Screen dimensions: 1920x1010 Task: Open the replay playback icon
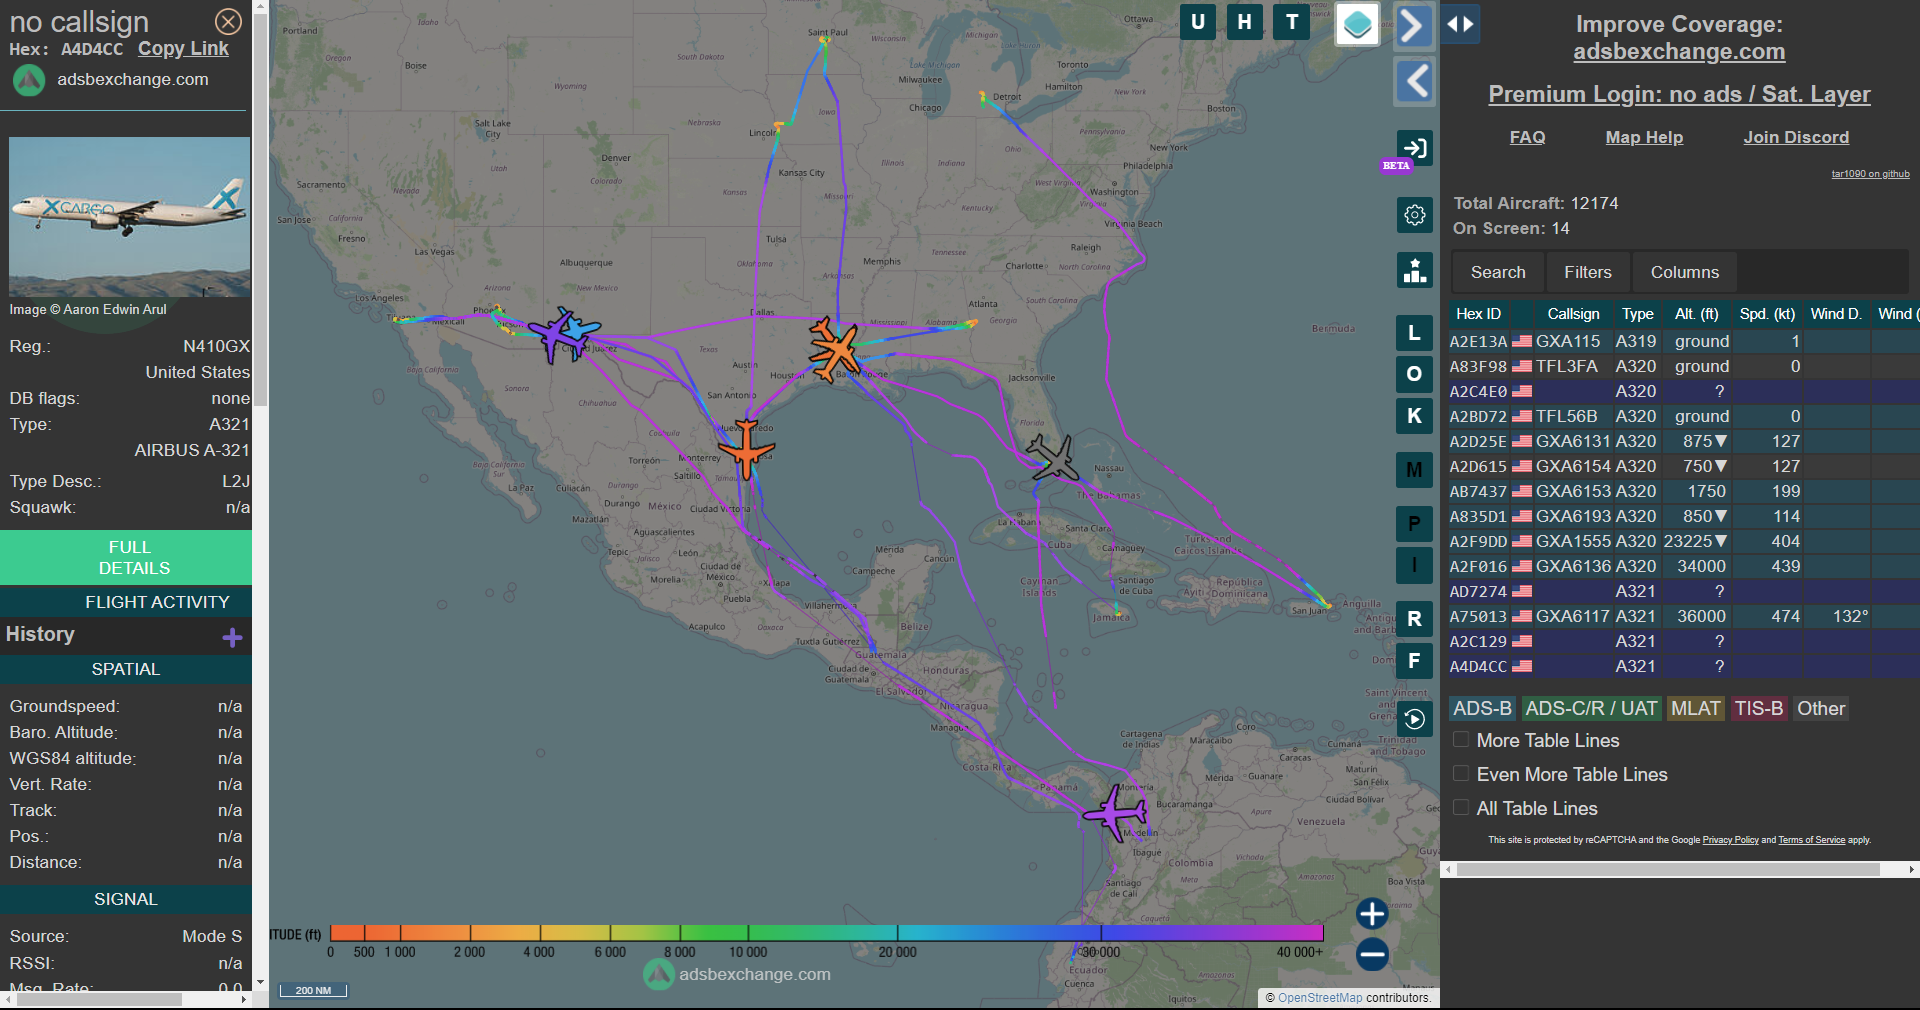tap(1414, 719)
